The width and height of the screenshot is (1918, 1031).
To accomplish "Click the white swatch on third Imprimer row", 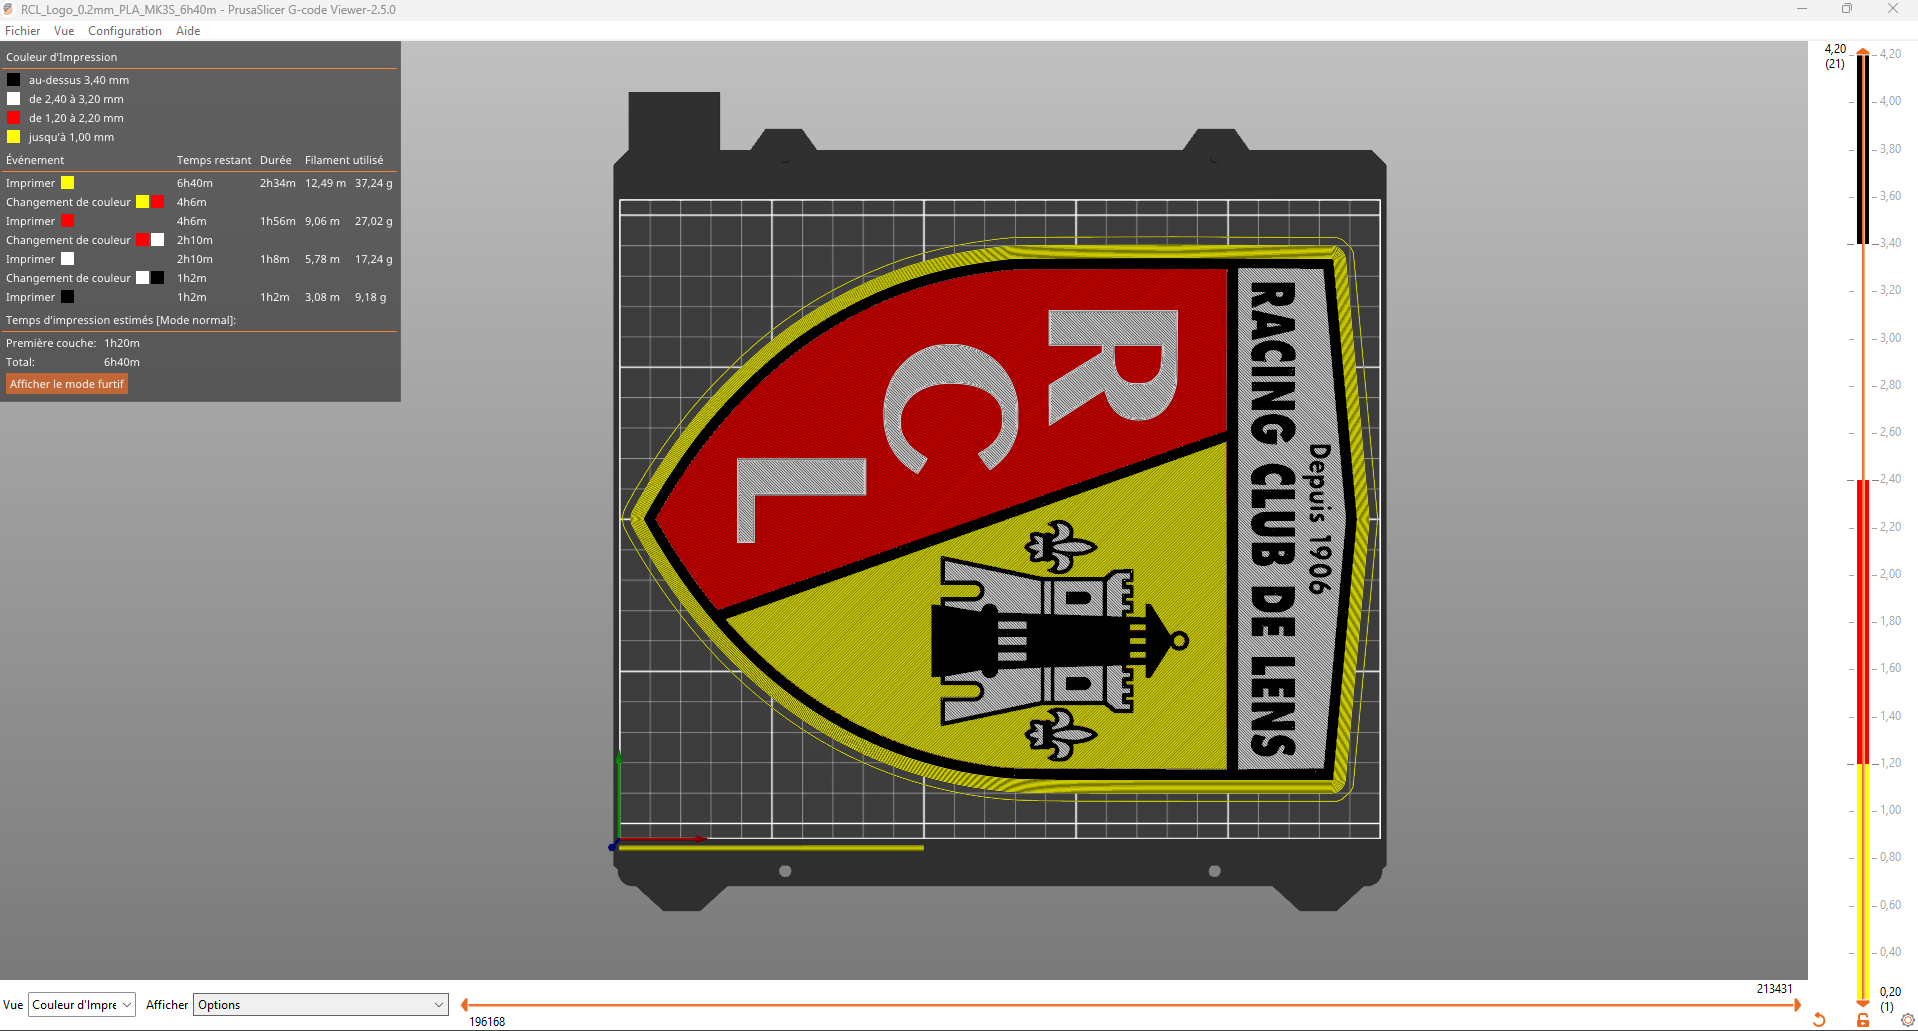I will tap(66, 259).
